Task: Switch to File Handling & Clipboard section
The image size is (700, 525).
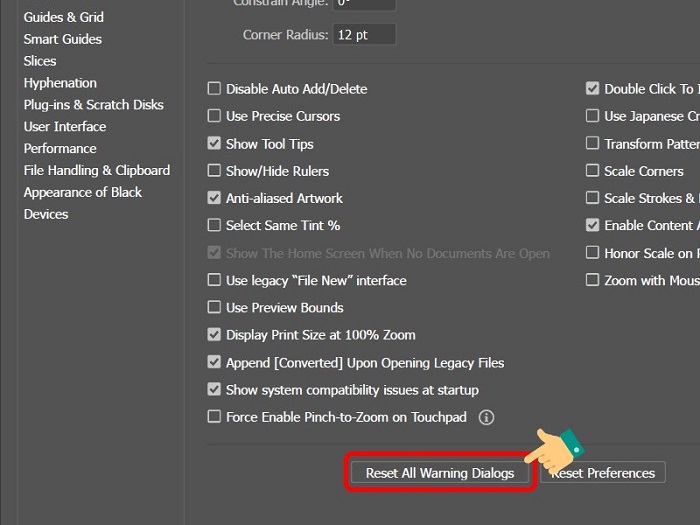Action: [x=96, y=170]
